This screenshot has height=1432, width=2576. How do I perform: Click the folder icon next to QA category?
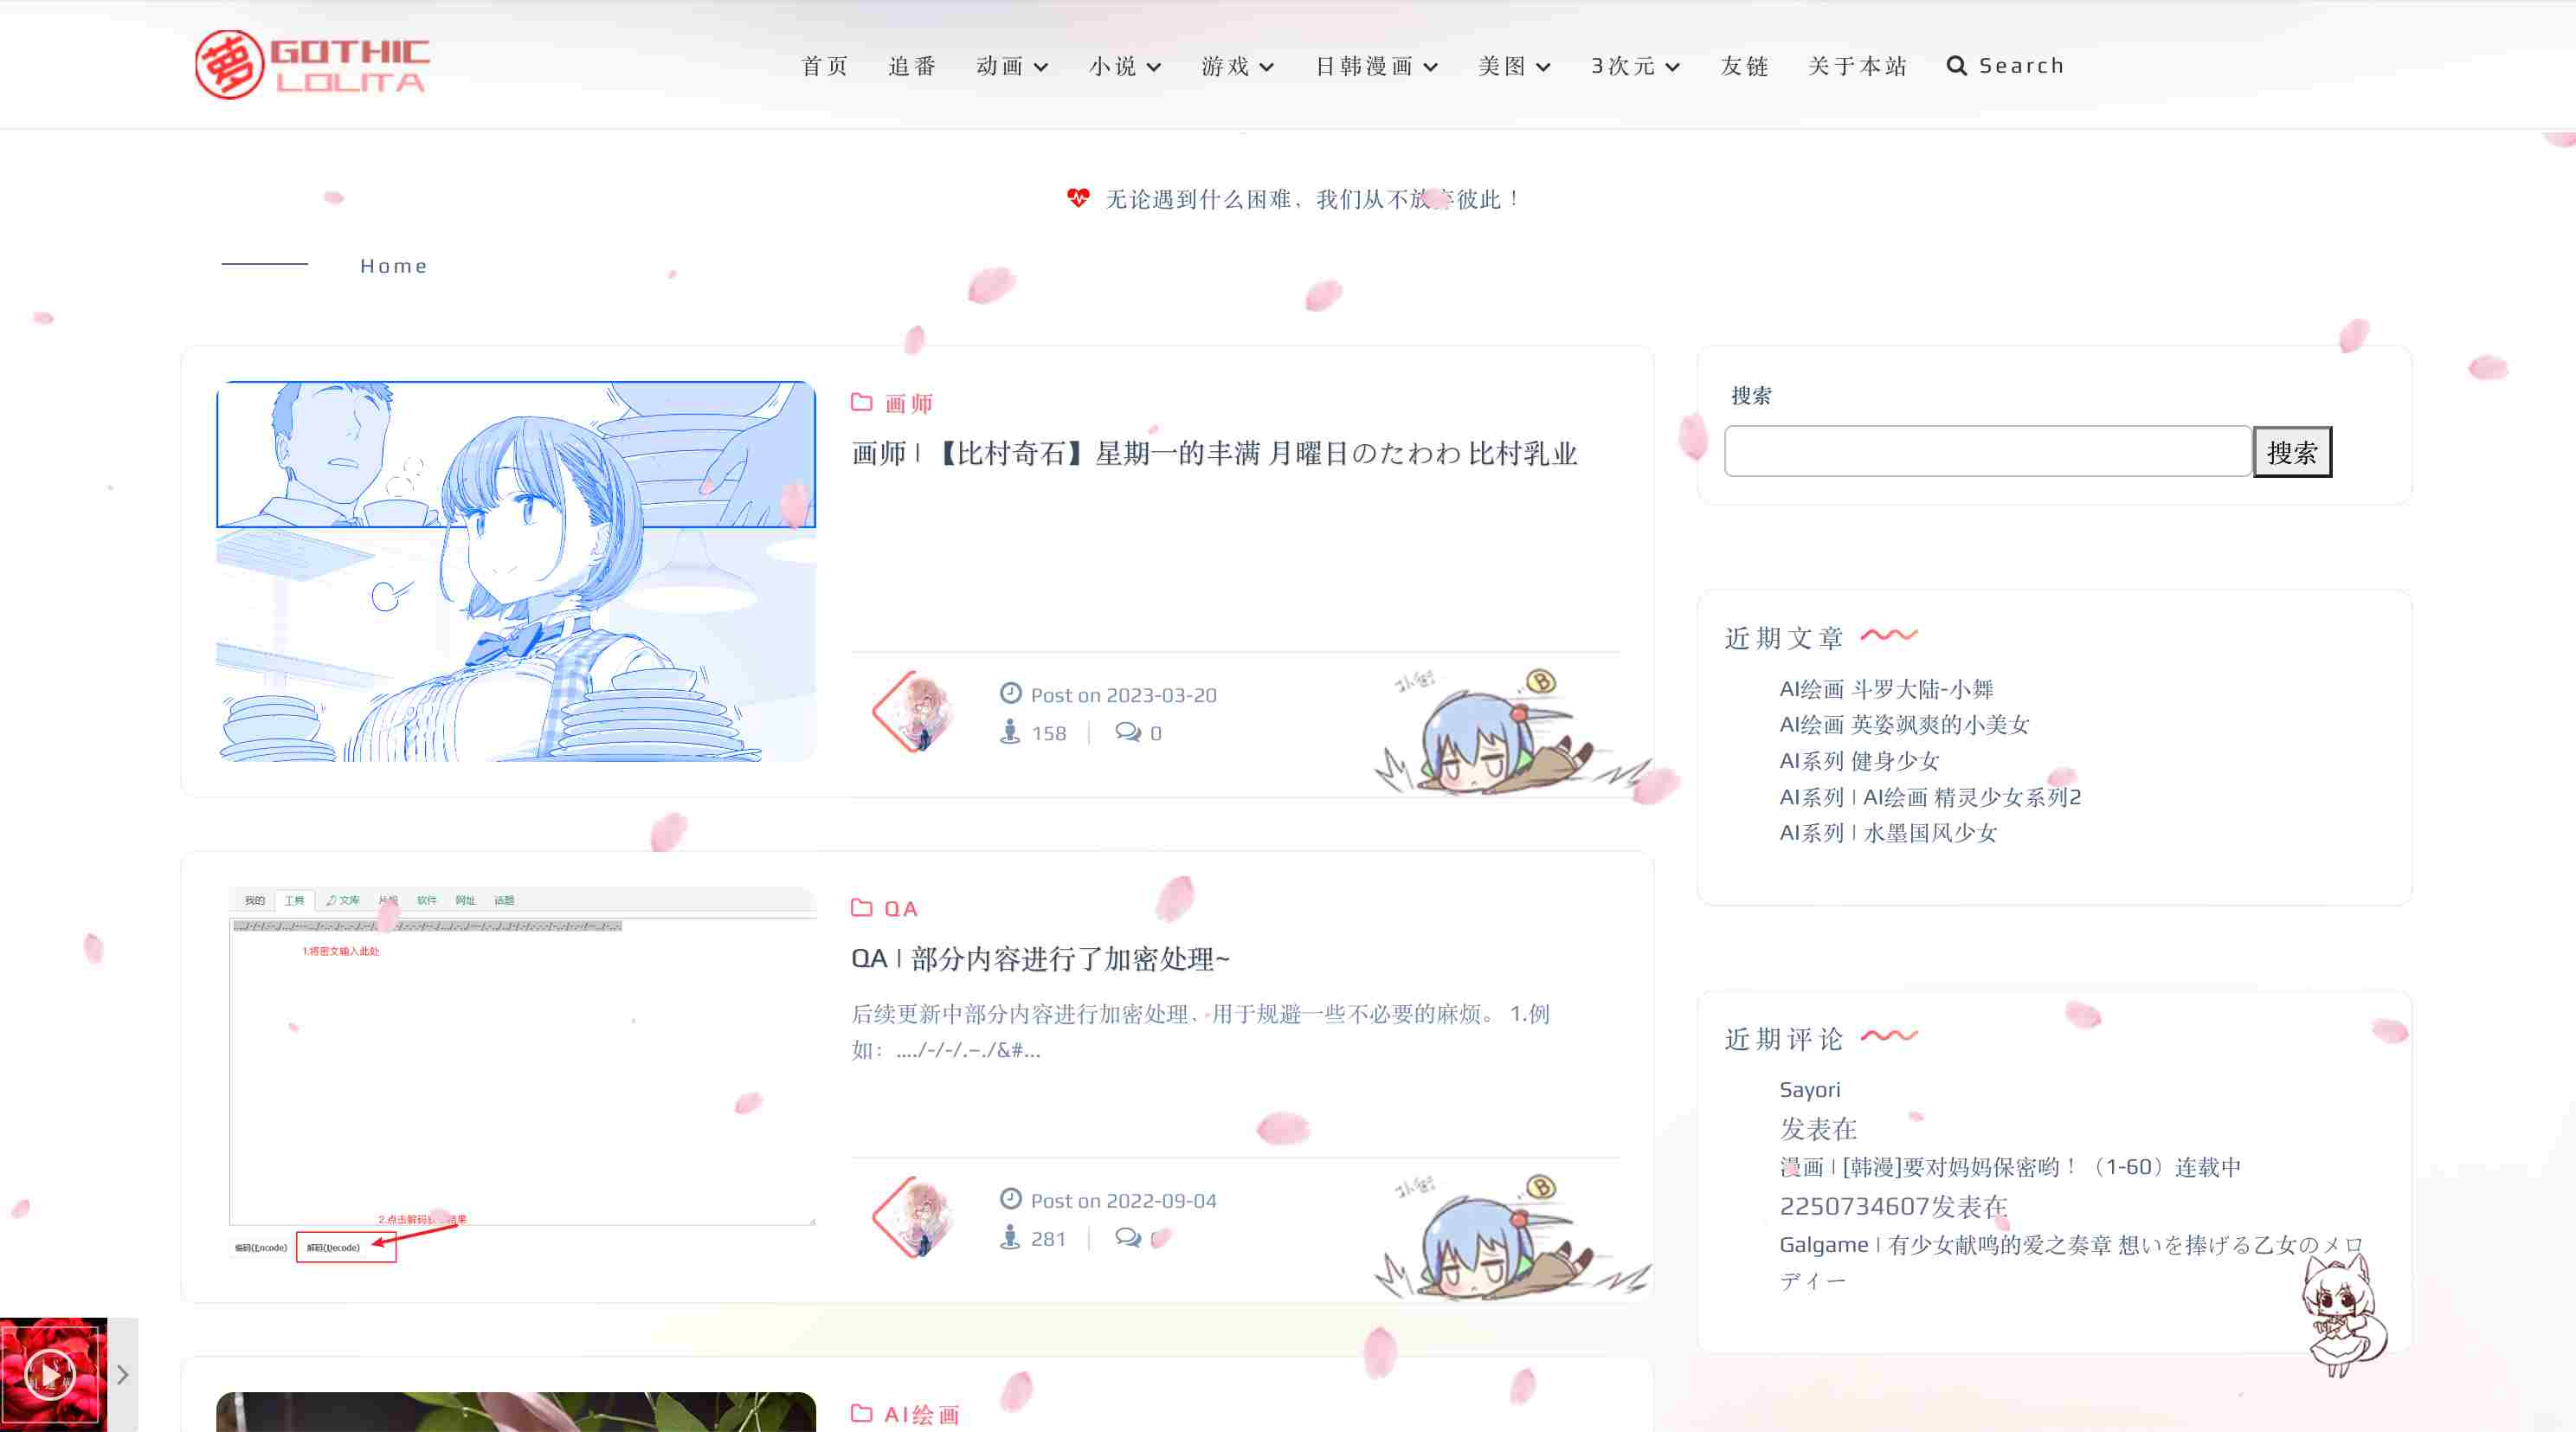(861, 907)
